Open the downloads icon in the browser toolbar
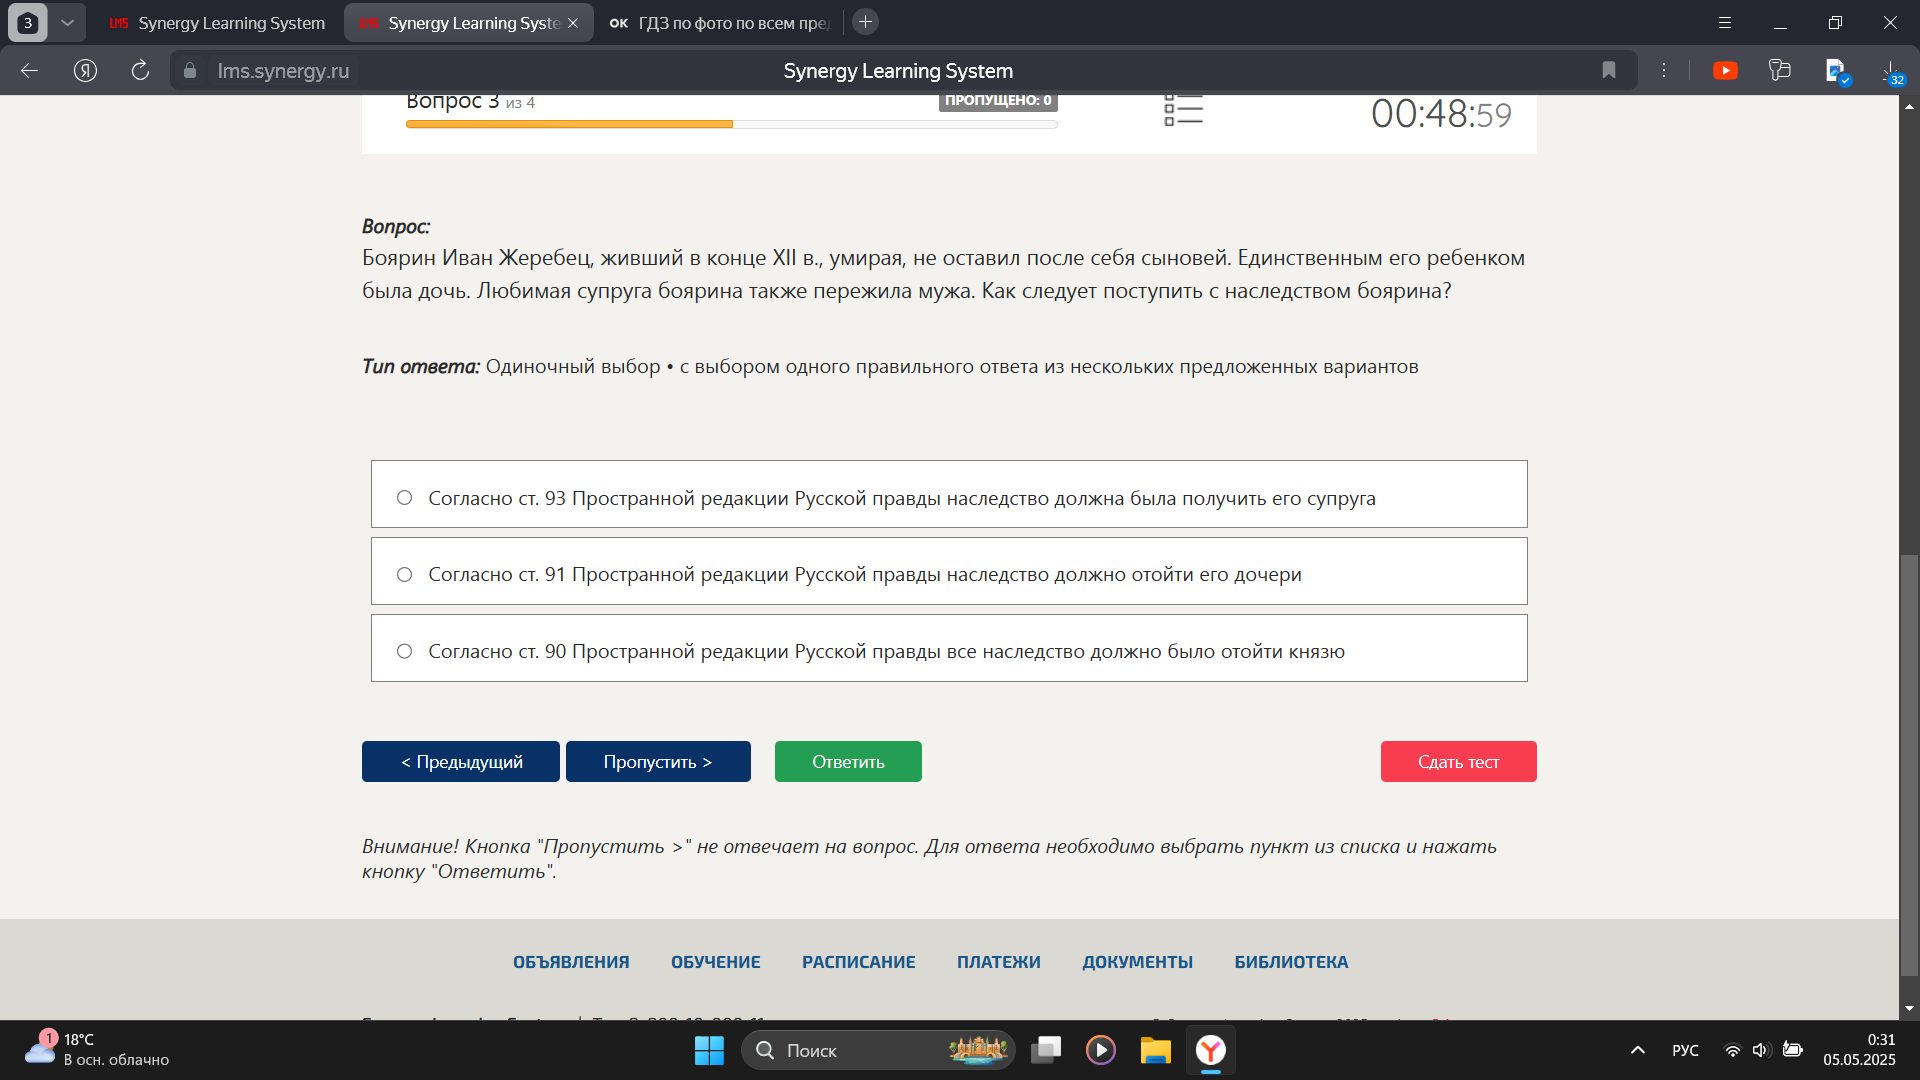This screenshot has height=1080, width=1920. [1891, 71]
